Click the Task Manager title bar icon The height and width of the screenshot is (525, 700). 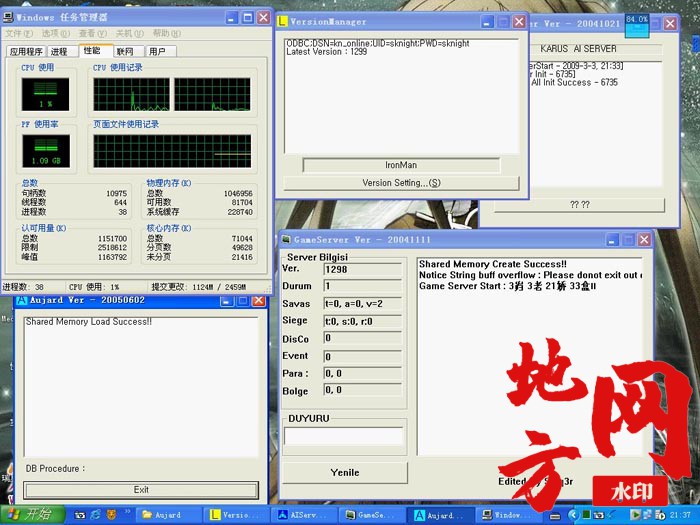click(8, 17)
